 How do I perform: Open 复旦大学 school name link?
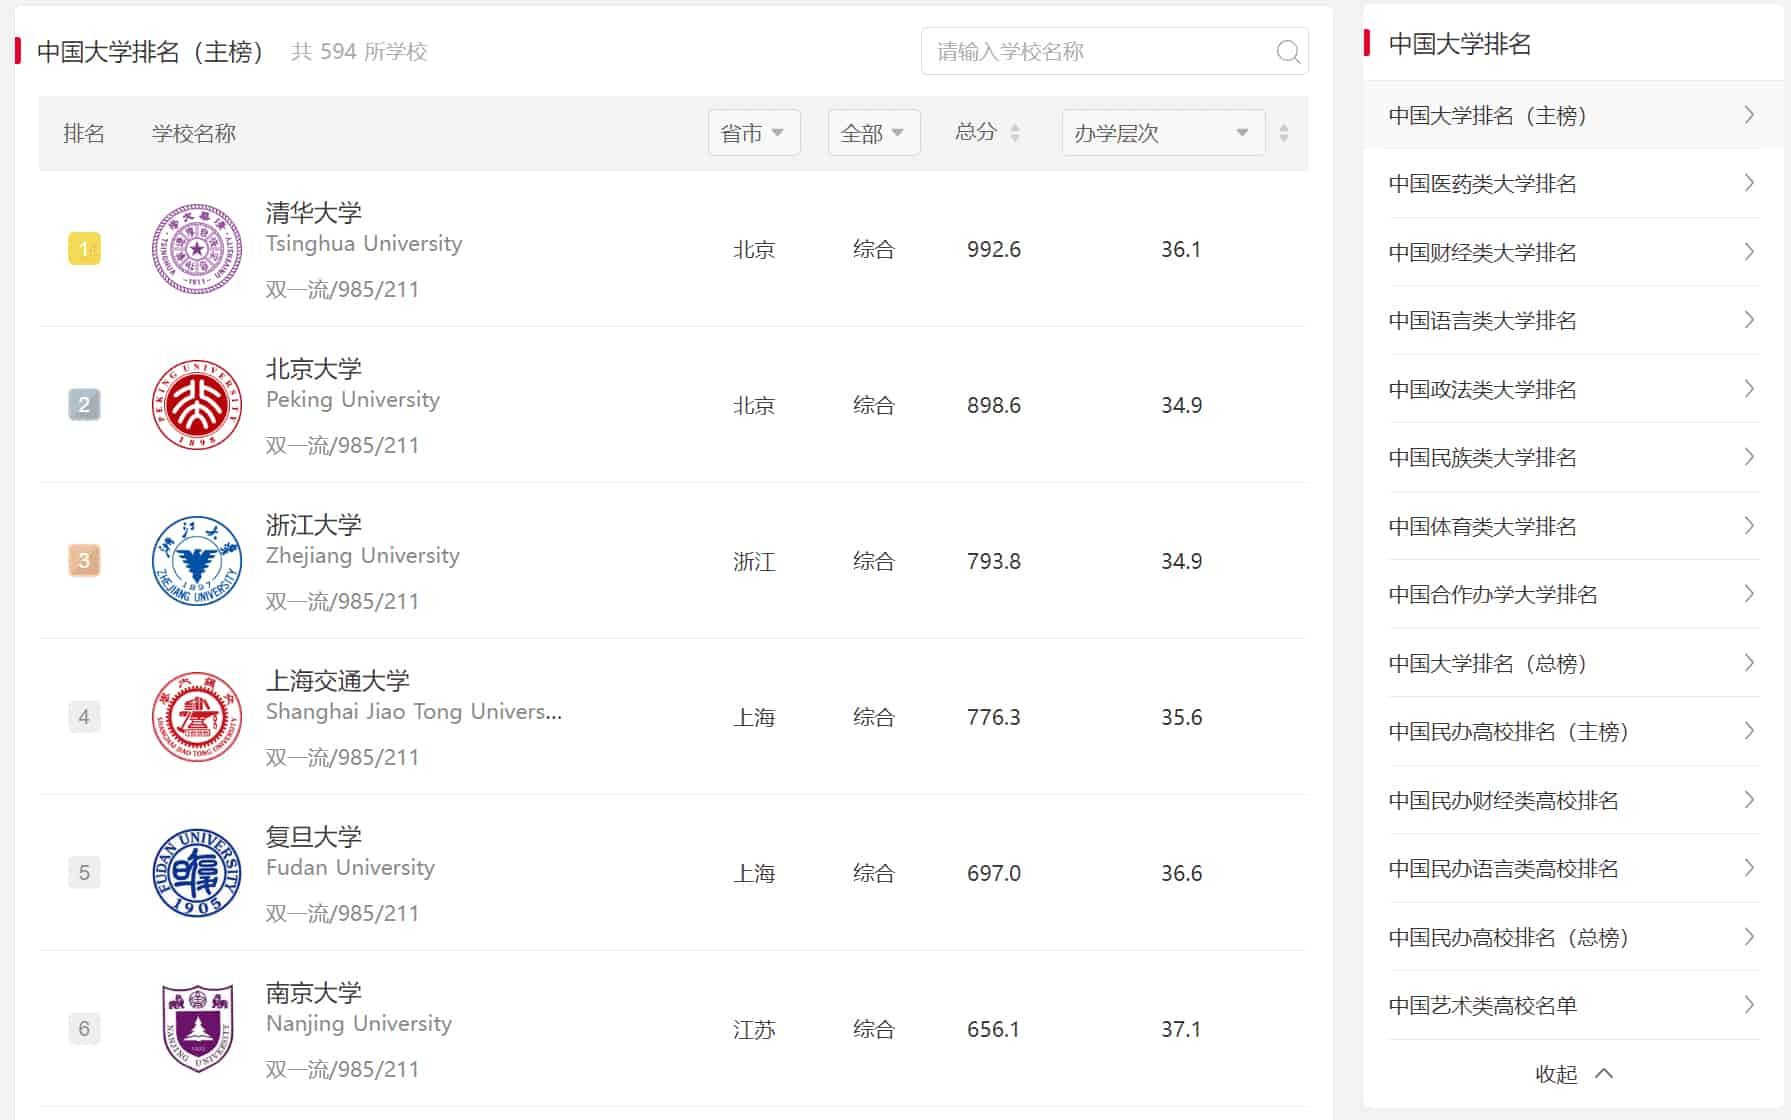tap(314, 837)
